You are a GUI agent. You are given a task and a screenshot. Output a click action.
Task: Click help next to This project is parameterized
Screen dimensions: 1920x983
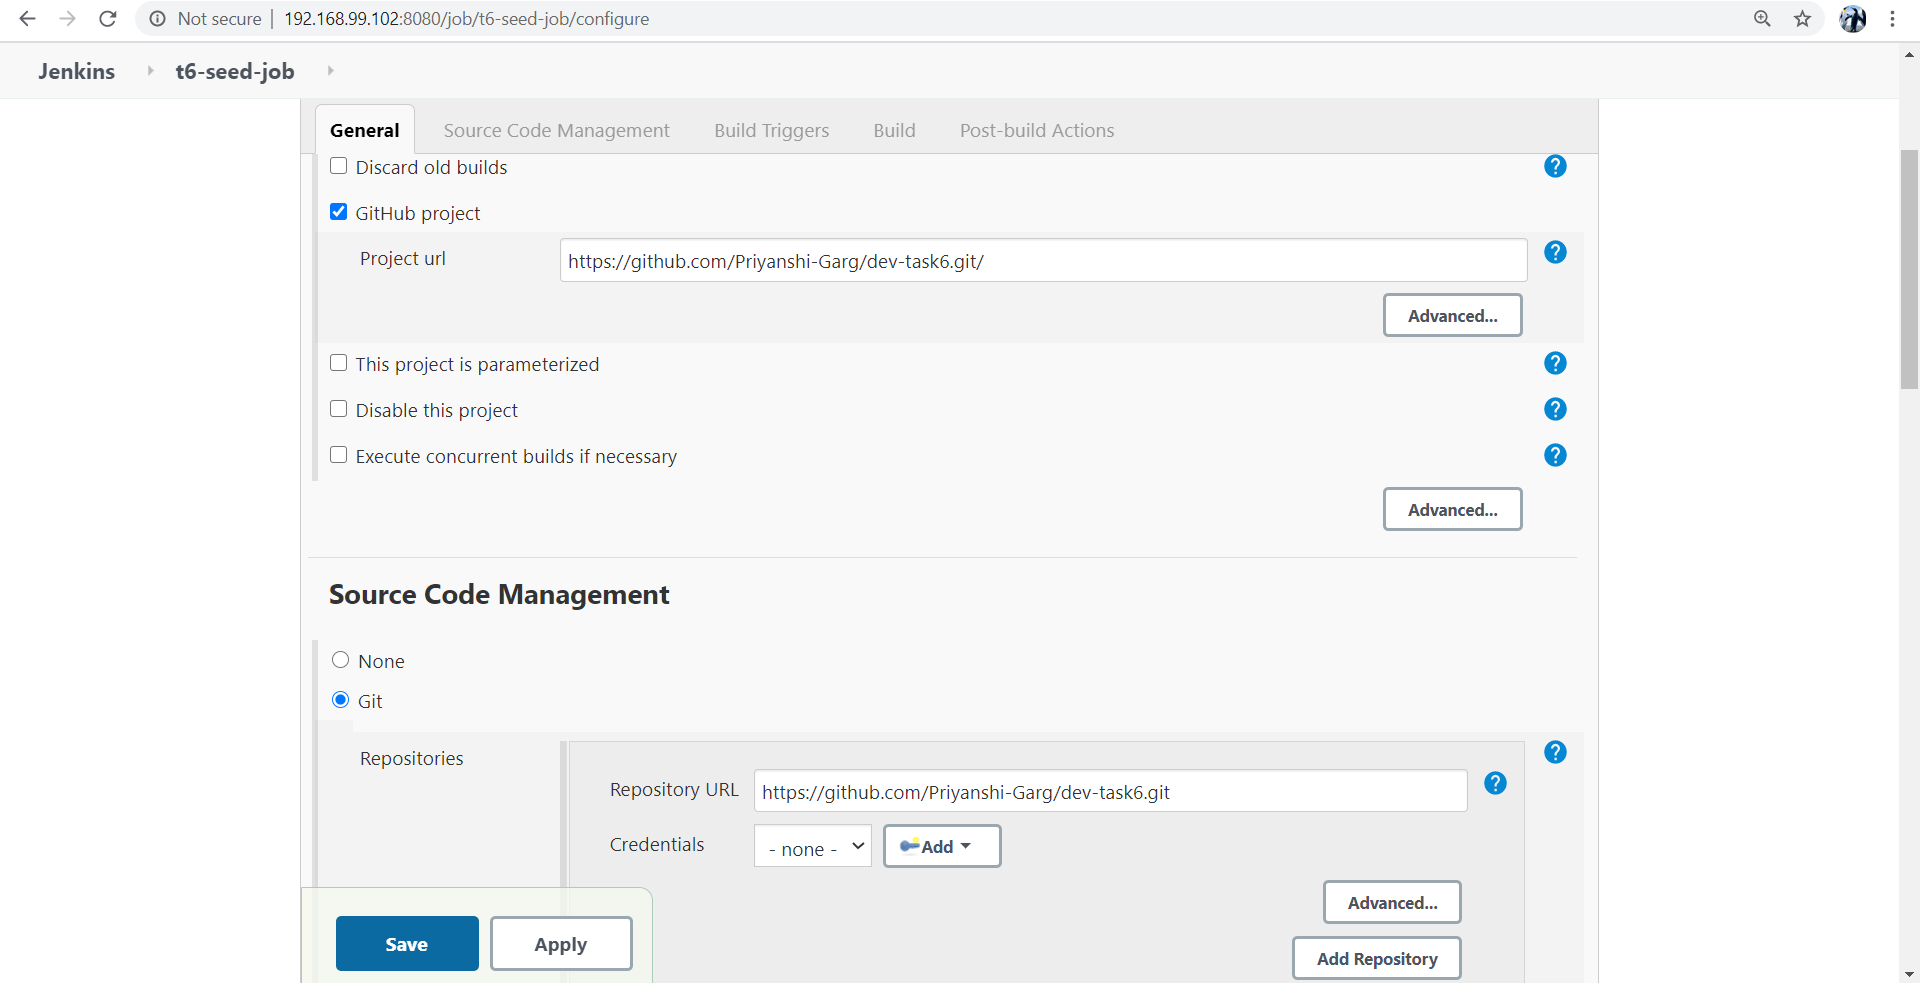pos(1555,363)
